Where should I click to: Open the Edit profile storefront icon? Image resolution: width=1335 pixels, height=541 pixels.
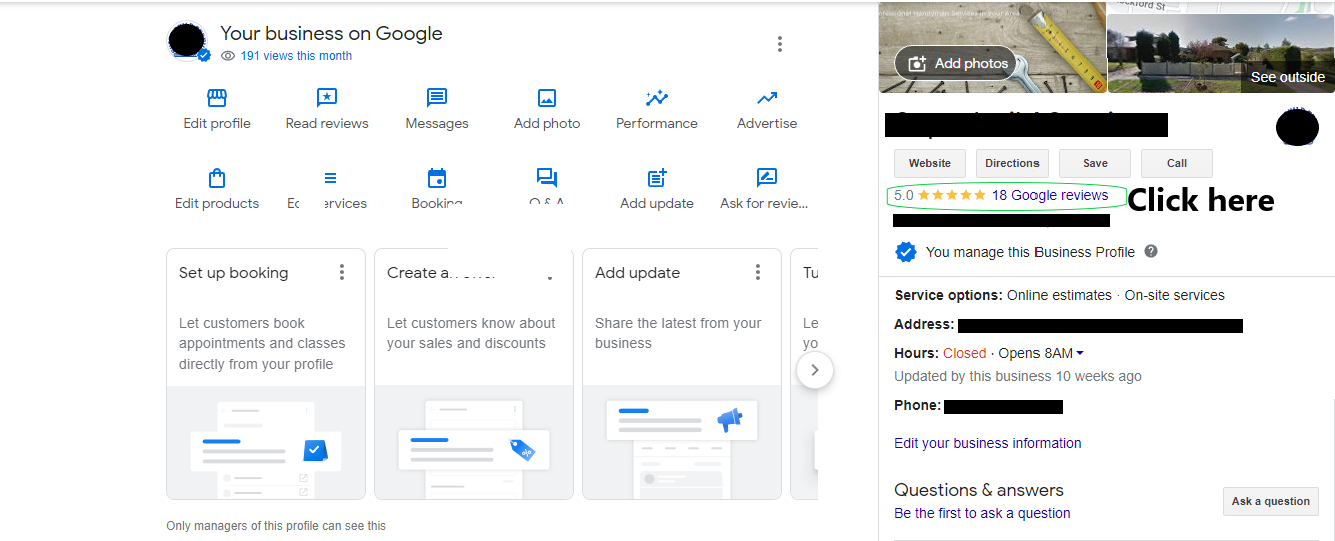[x=217, y=98]
